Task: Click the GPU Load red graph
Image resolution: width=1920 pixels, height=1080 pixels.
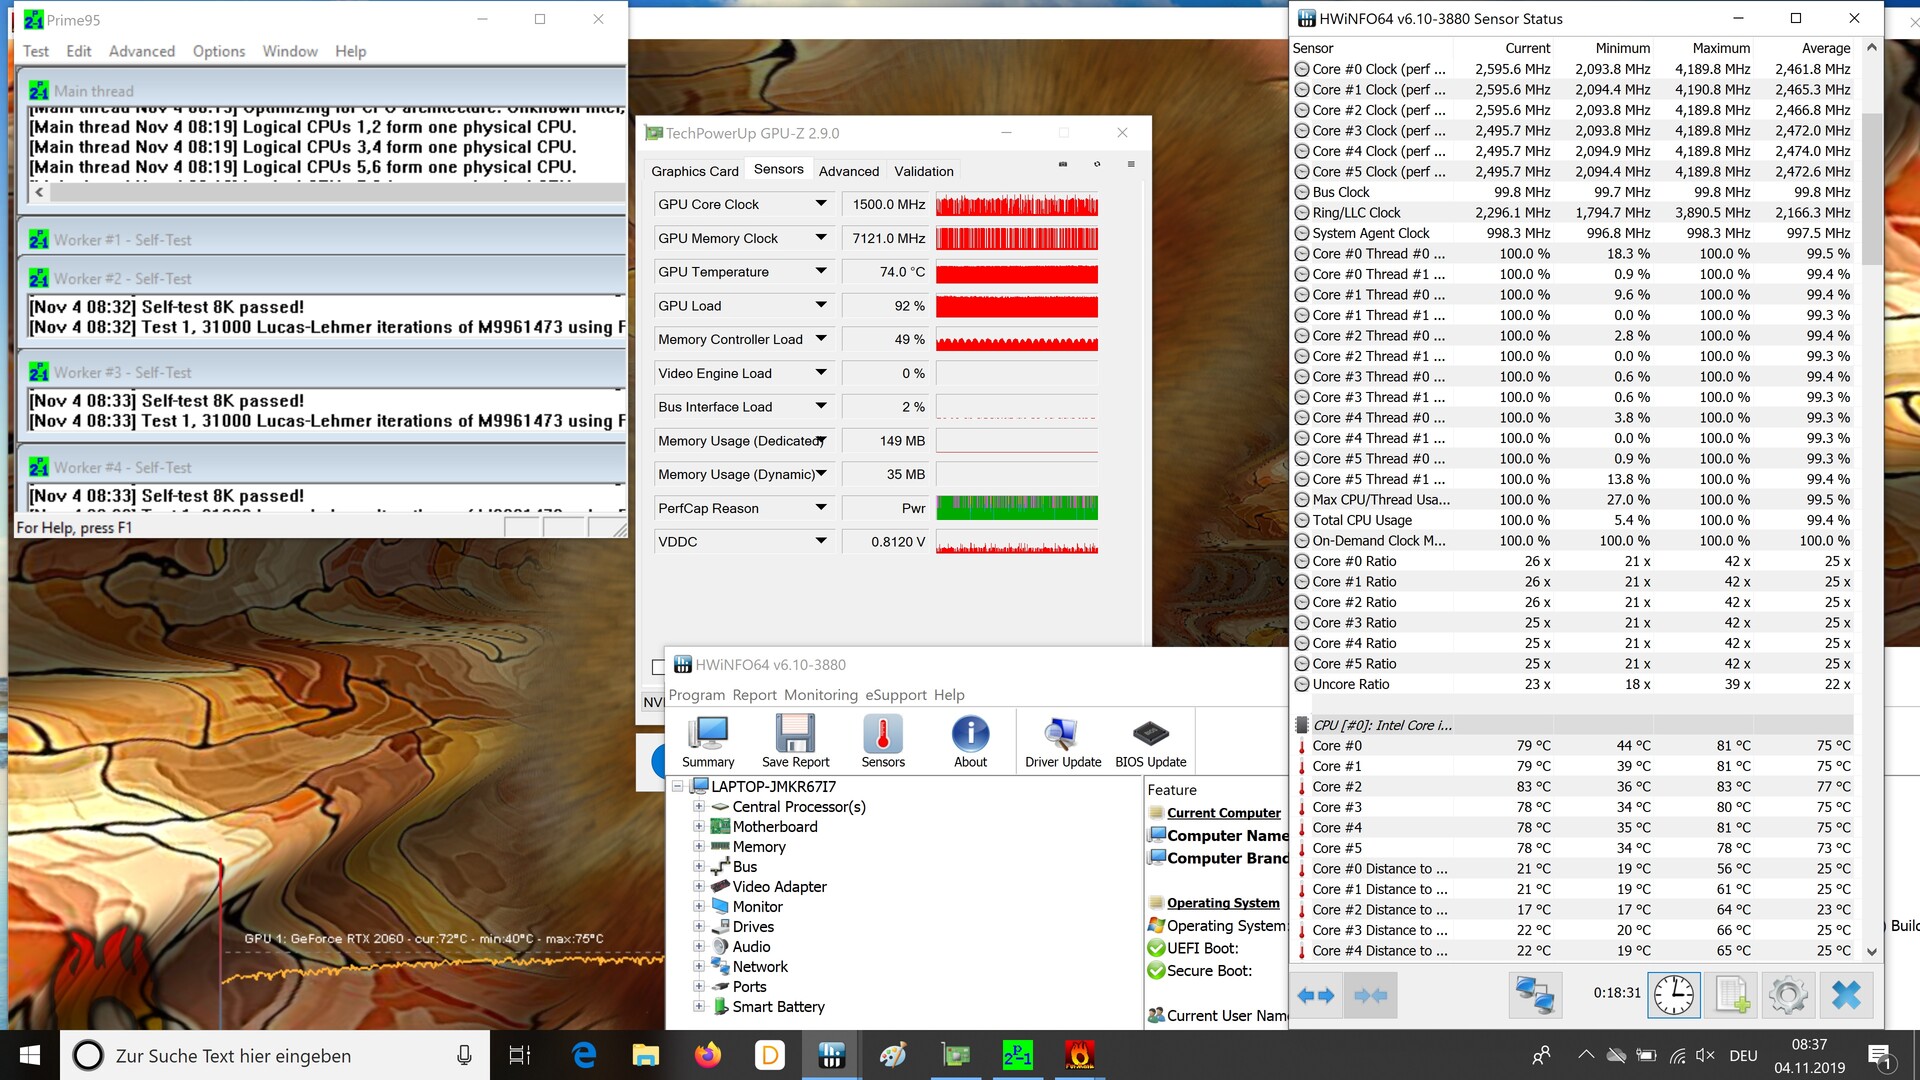Action: (1017, 306)
